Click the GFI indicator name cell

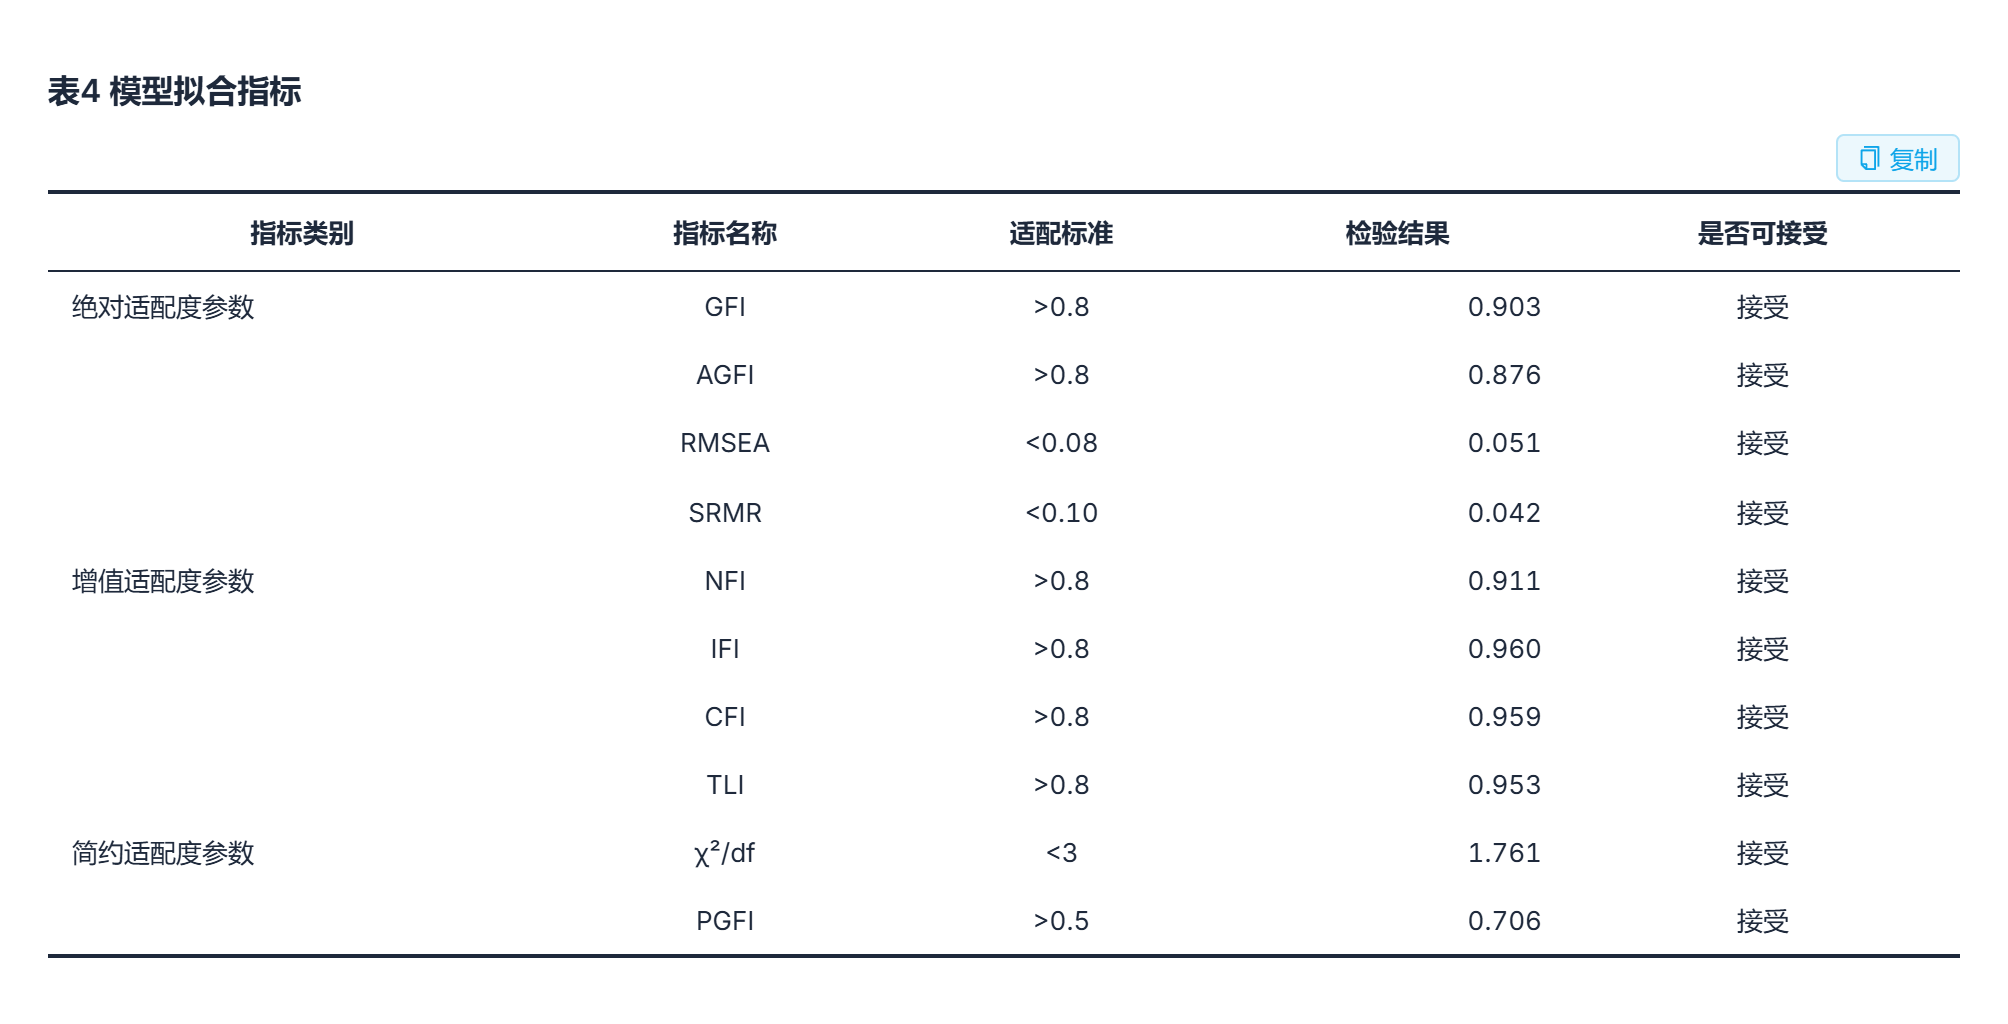click(725, 307)
